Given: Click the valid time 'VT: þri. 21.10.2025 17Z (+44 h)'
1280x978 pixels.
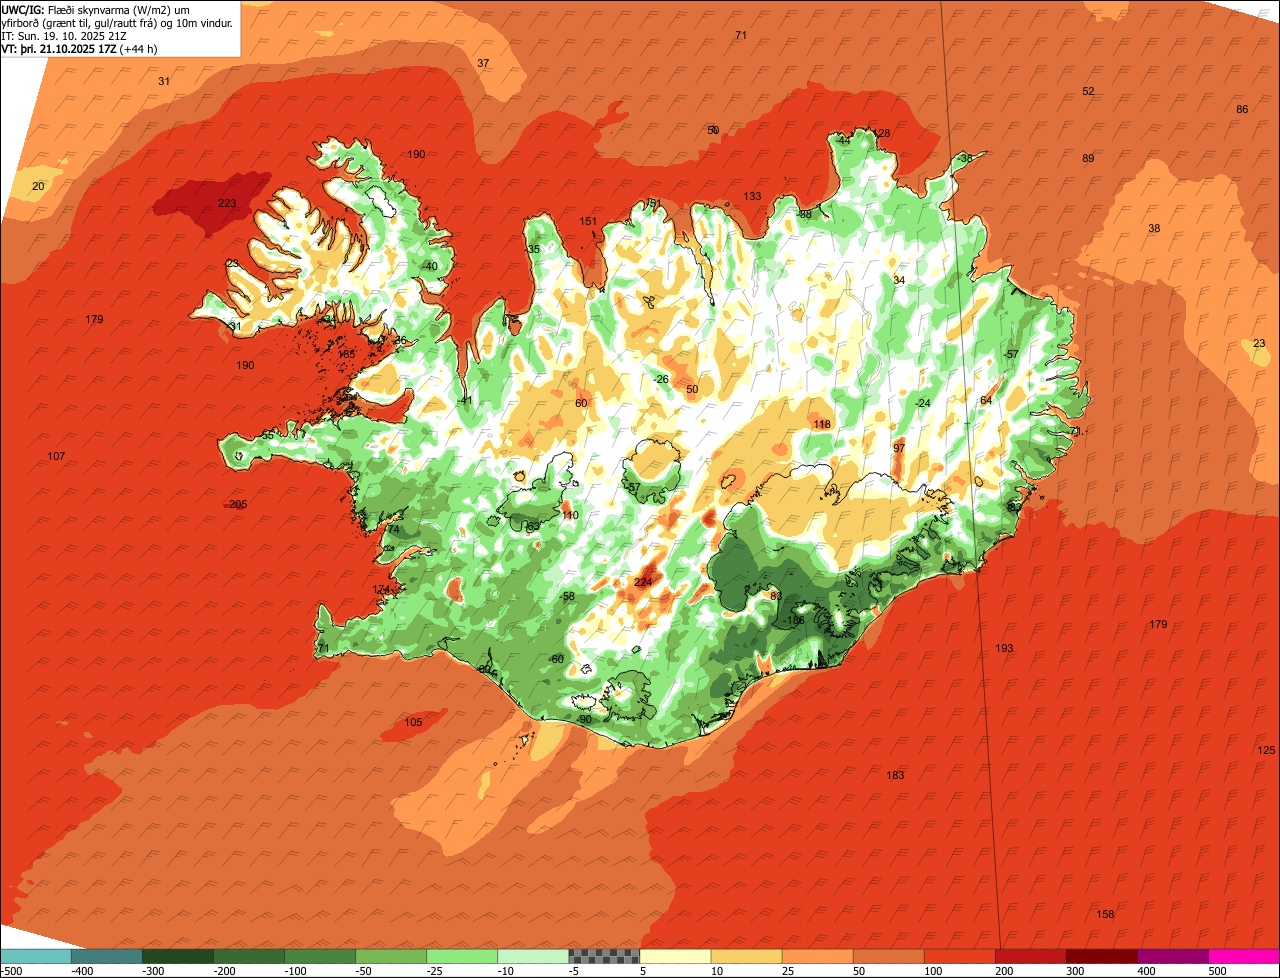Looking at the screenshot, I should pyautogui.click(x=79, y=48).
